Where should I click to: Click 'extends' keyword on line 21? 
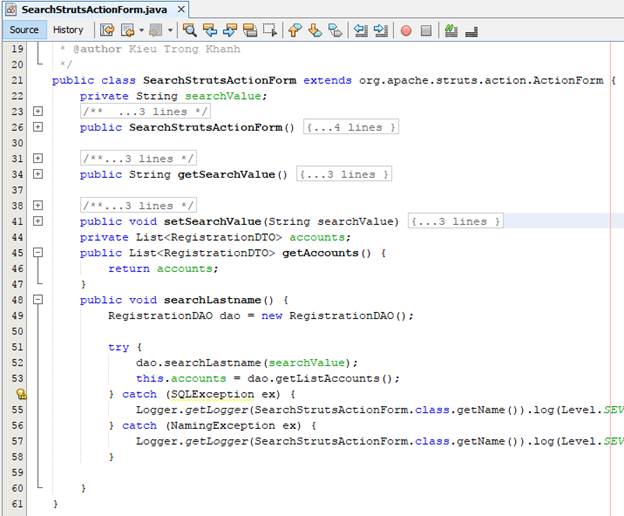click(328, 80)
